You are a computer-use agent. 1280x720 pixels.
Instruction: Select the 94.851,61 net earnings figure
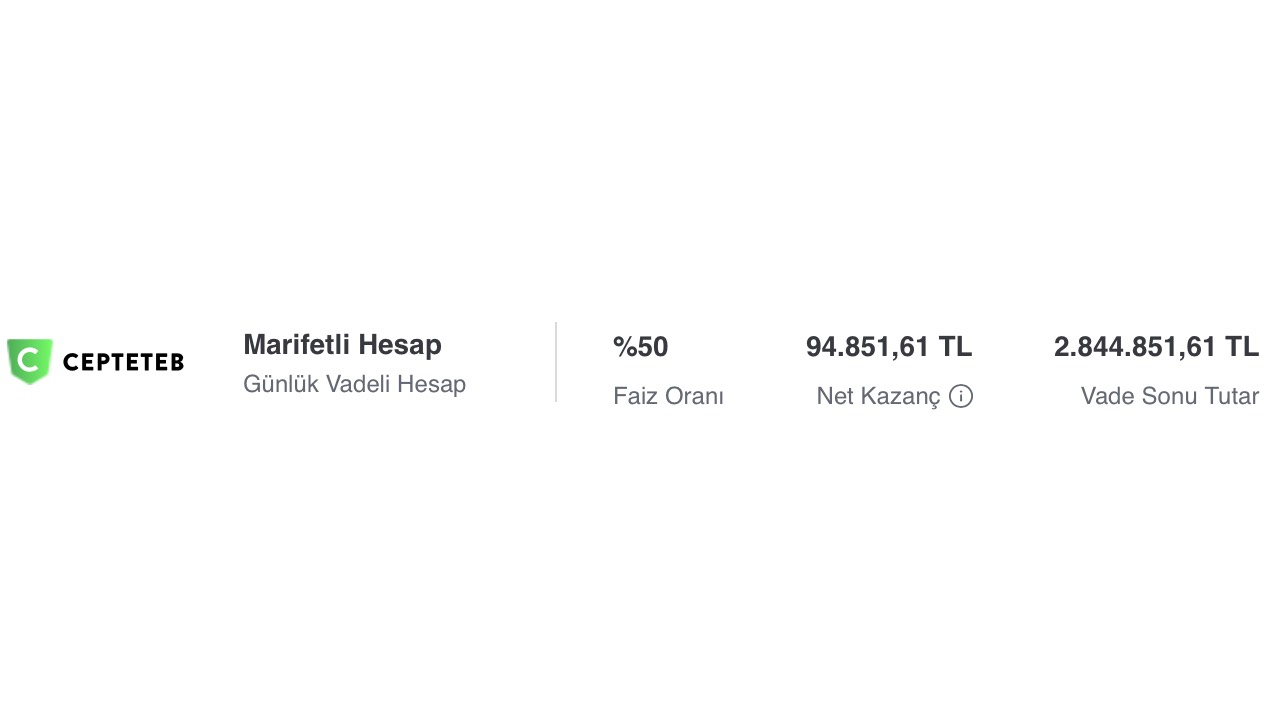[867, 347]
